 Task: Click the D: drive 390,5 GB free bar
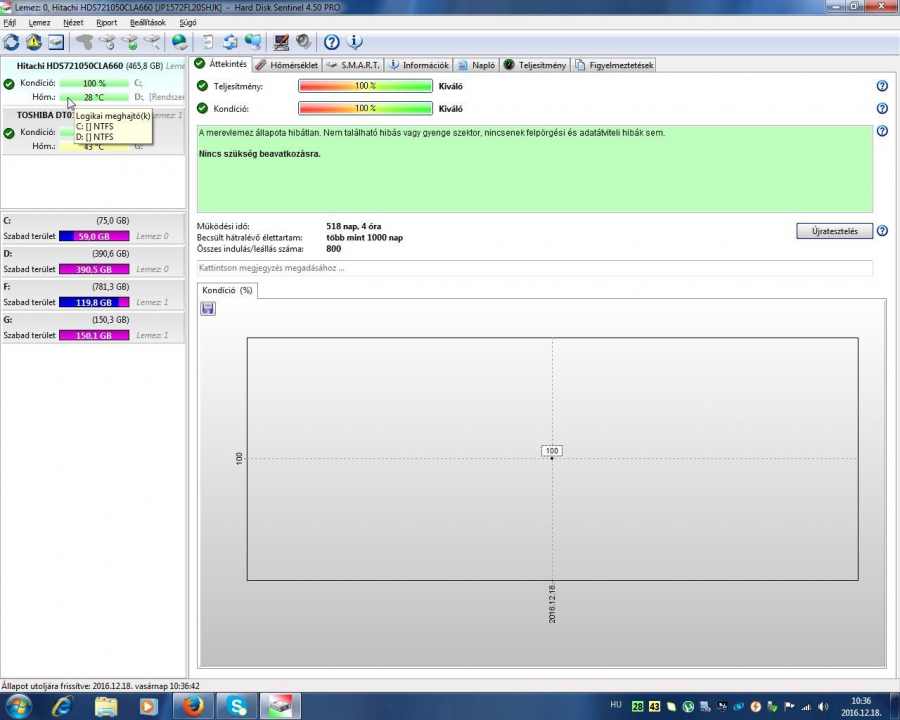[x=94, y=269]
